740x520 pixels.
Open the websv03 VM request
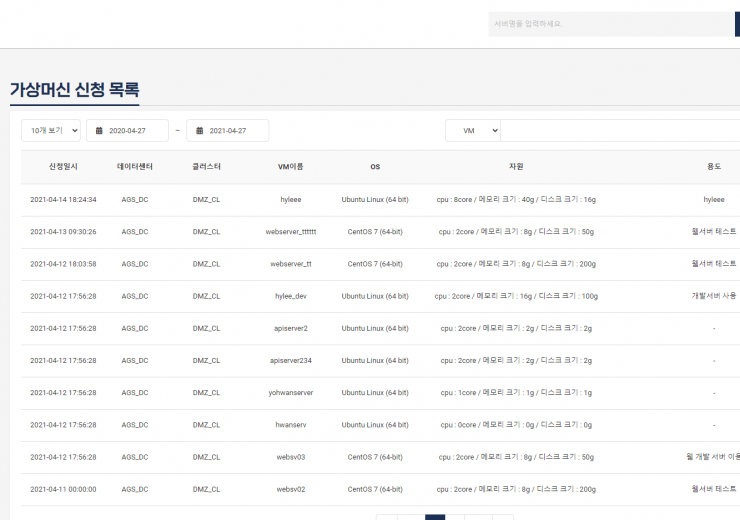coord(291,457)
